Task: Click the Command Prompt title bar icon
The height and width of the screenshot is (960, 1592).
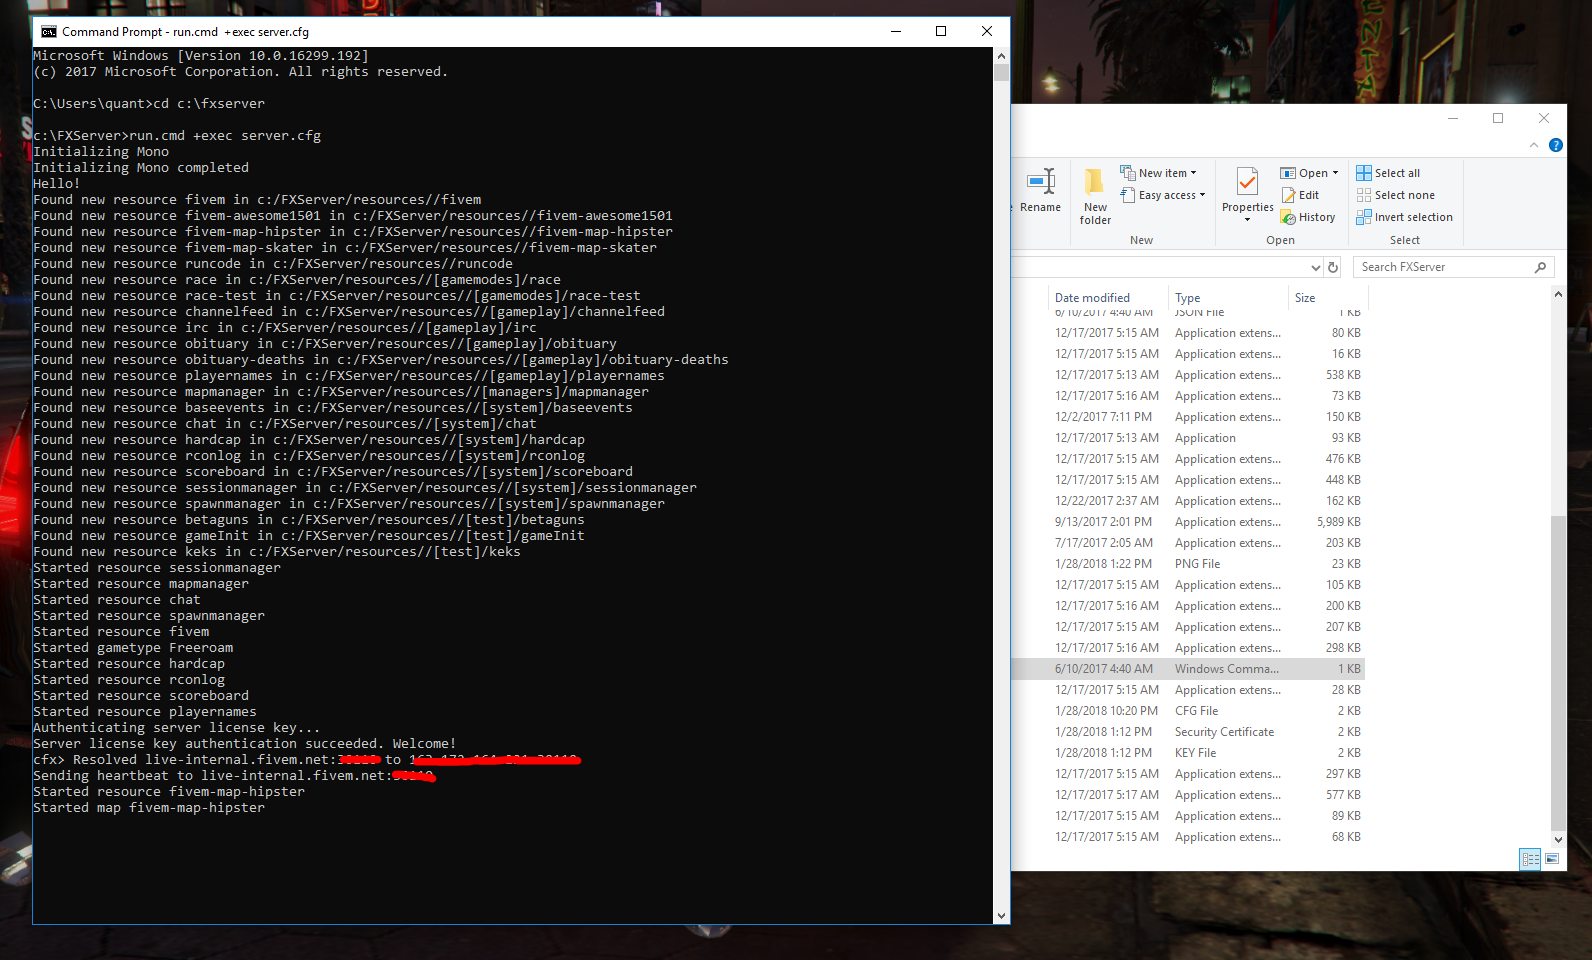Action: coord(48,32)
